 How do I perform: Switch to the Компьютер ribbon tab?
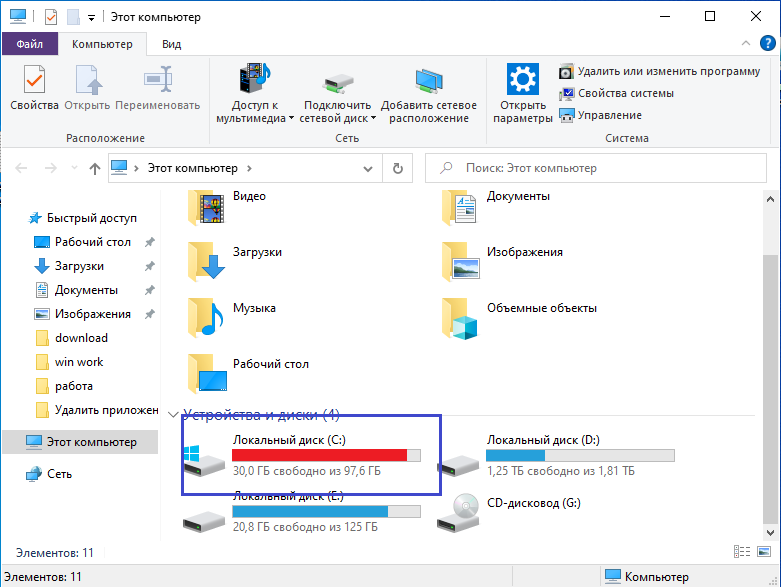(x=102, y=44)
